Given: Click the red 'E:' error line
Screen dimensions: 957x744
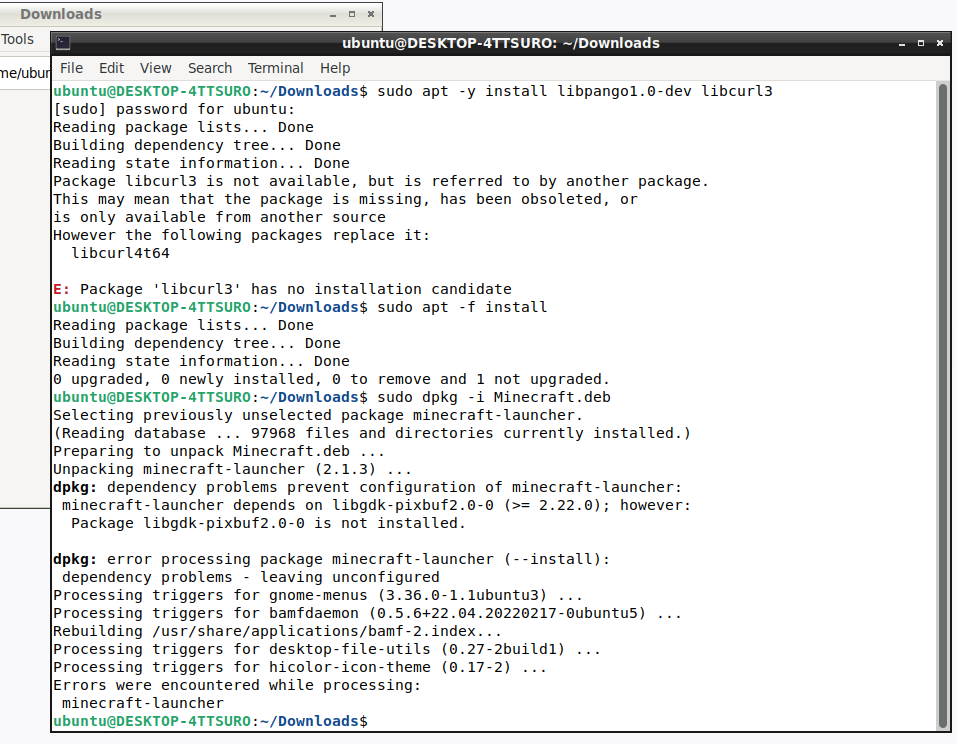Looking at the screenshot, I should [283, 289].
